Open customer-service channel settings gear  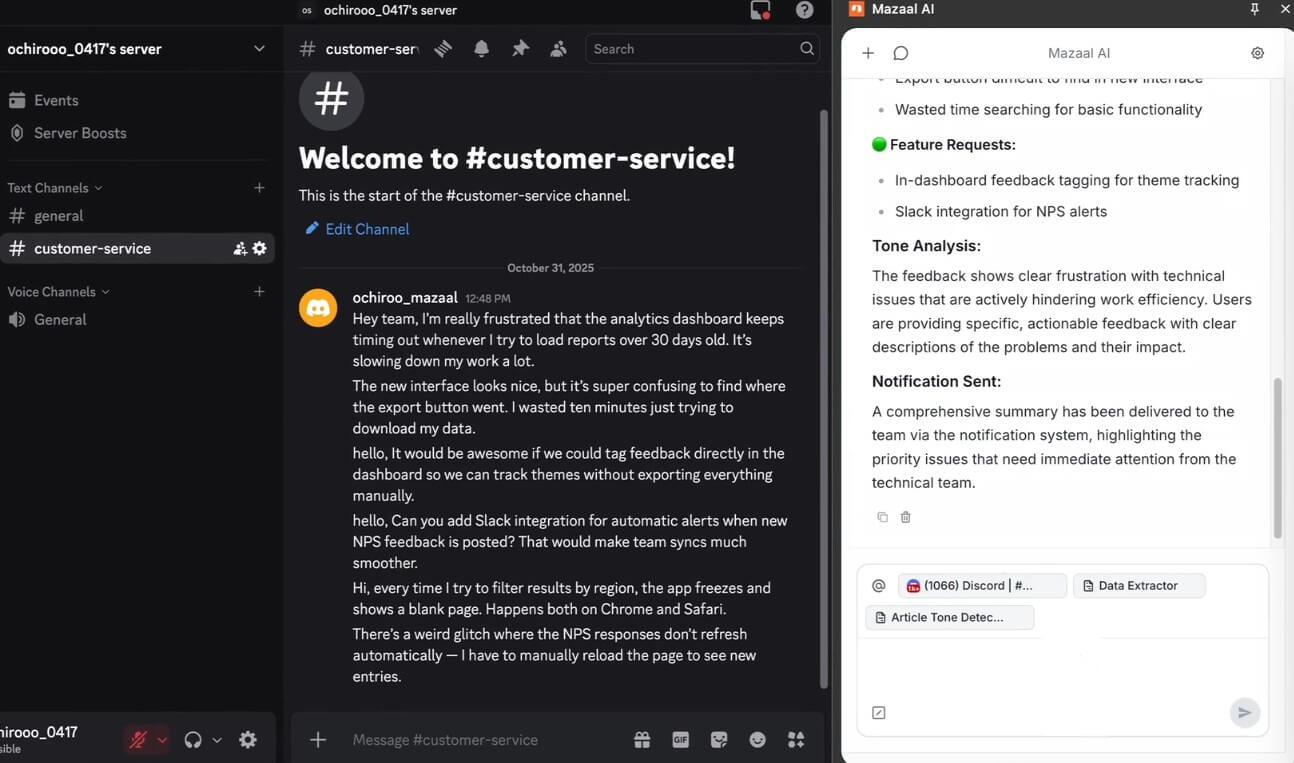pyautogui.click(x=260, y=249)
